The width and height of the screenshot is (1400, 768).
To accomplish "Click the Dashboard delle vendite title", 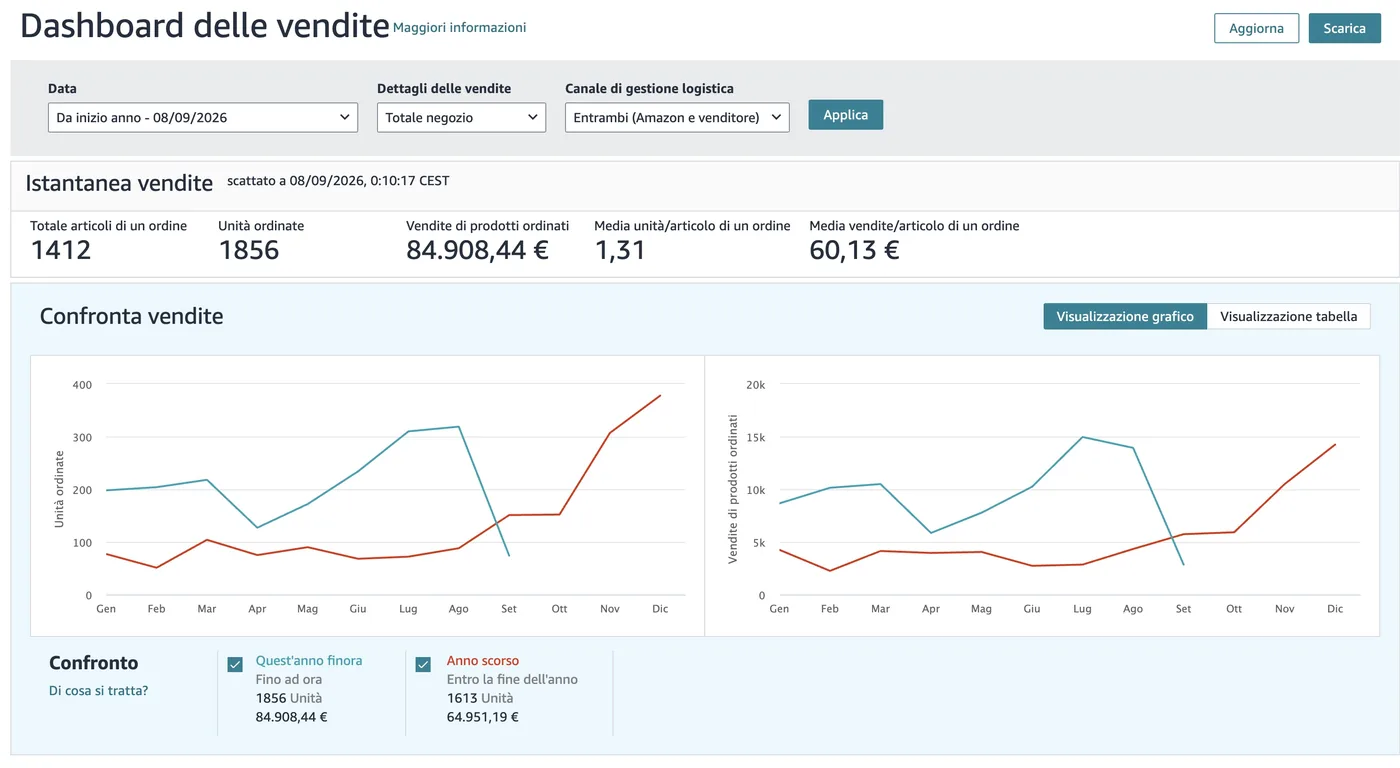I will click(204, 25).
